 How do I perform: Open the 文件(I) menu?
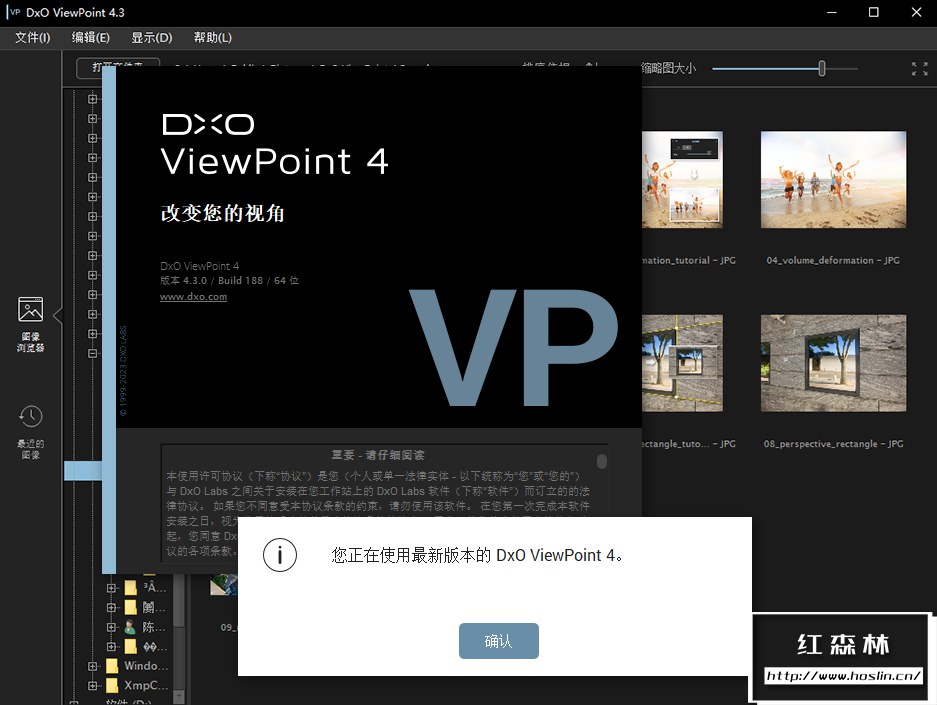[x=32, y=38]
